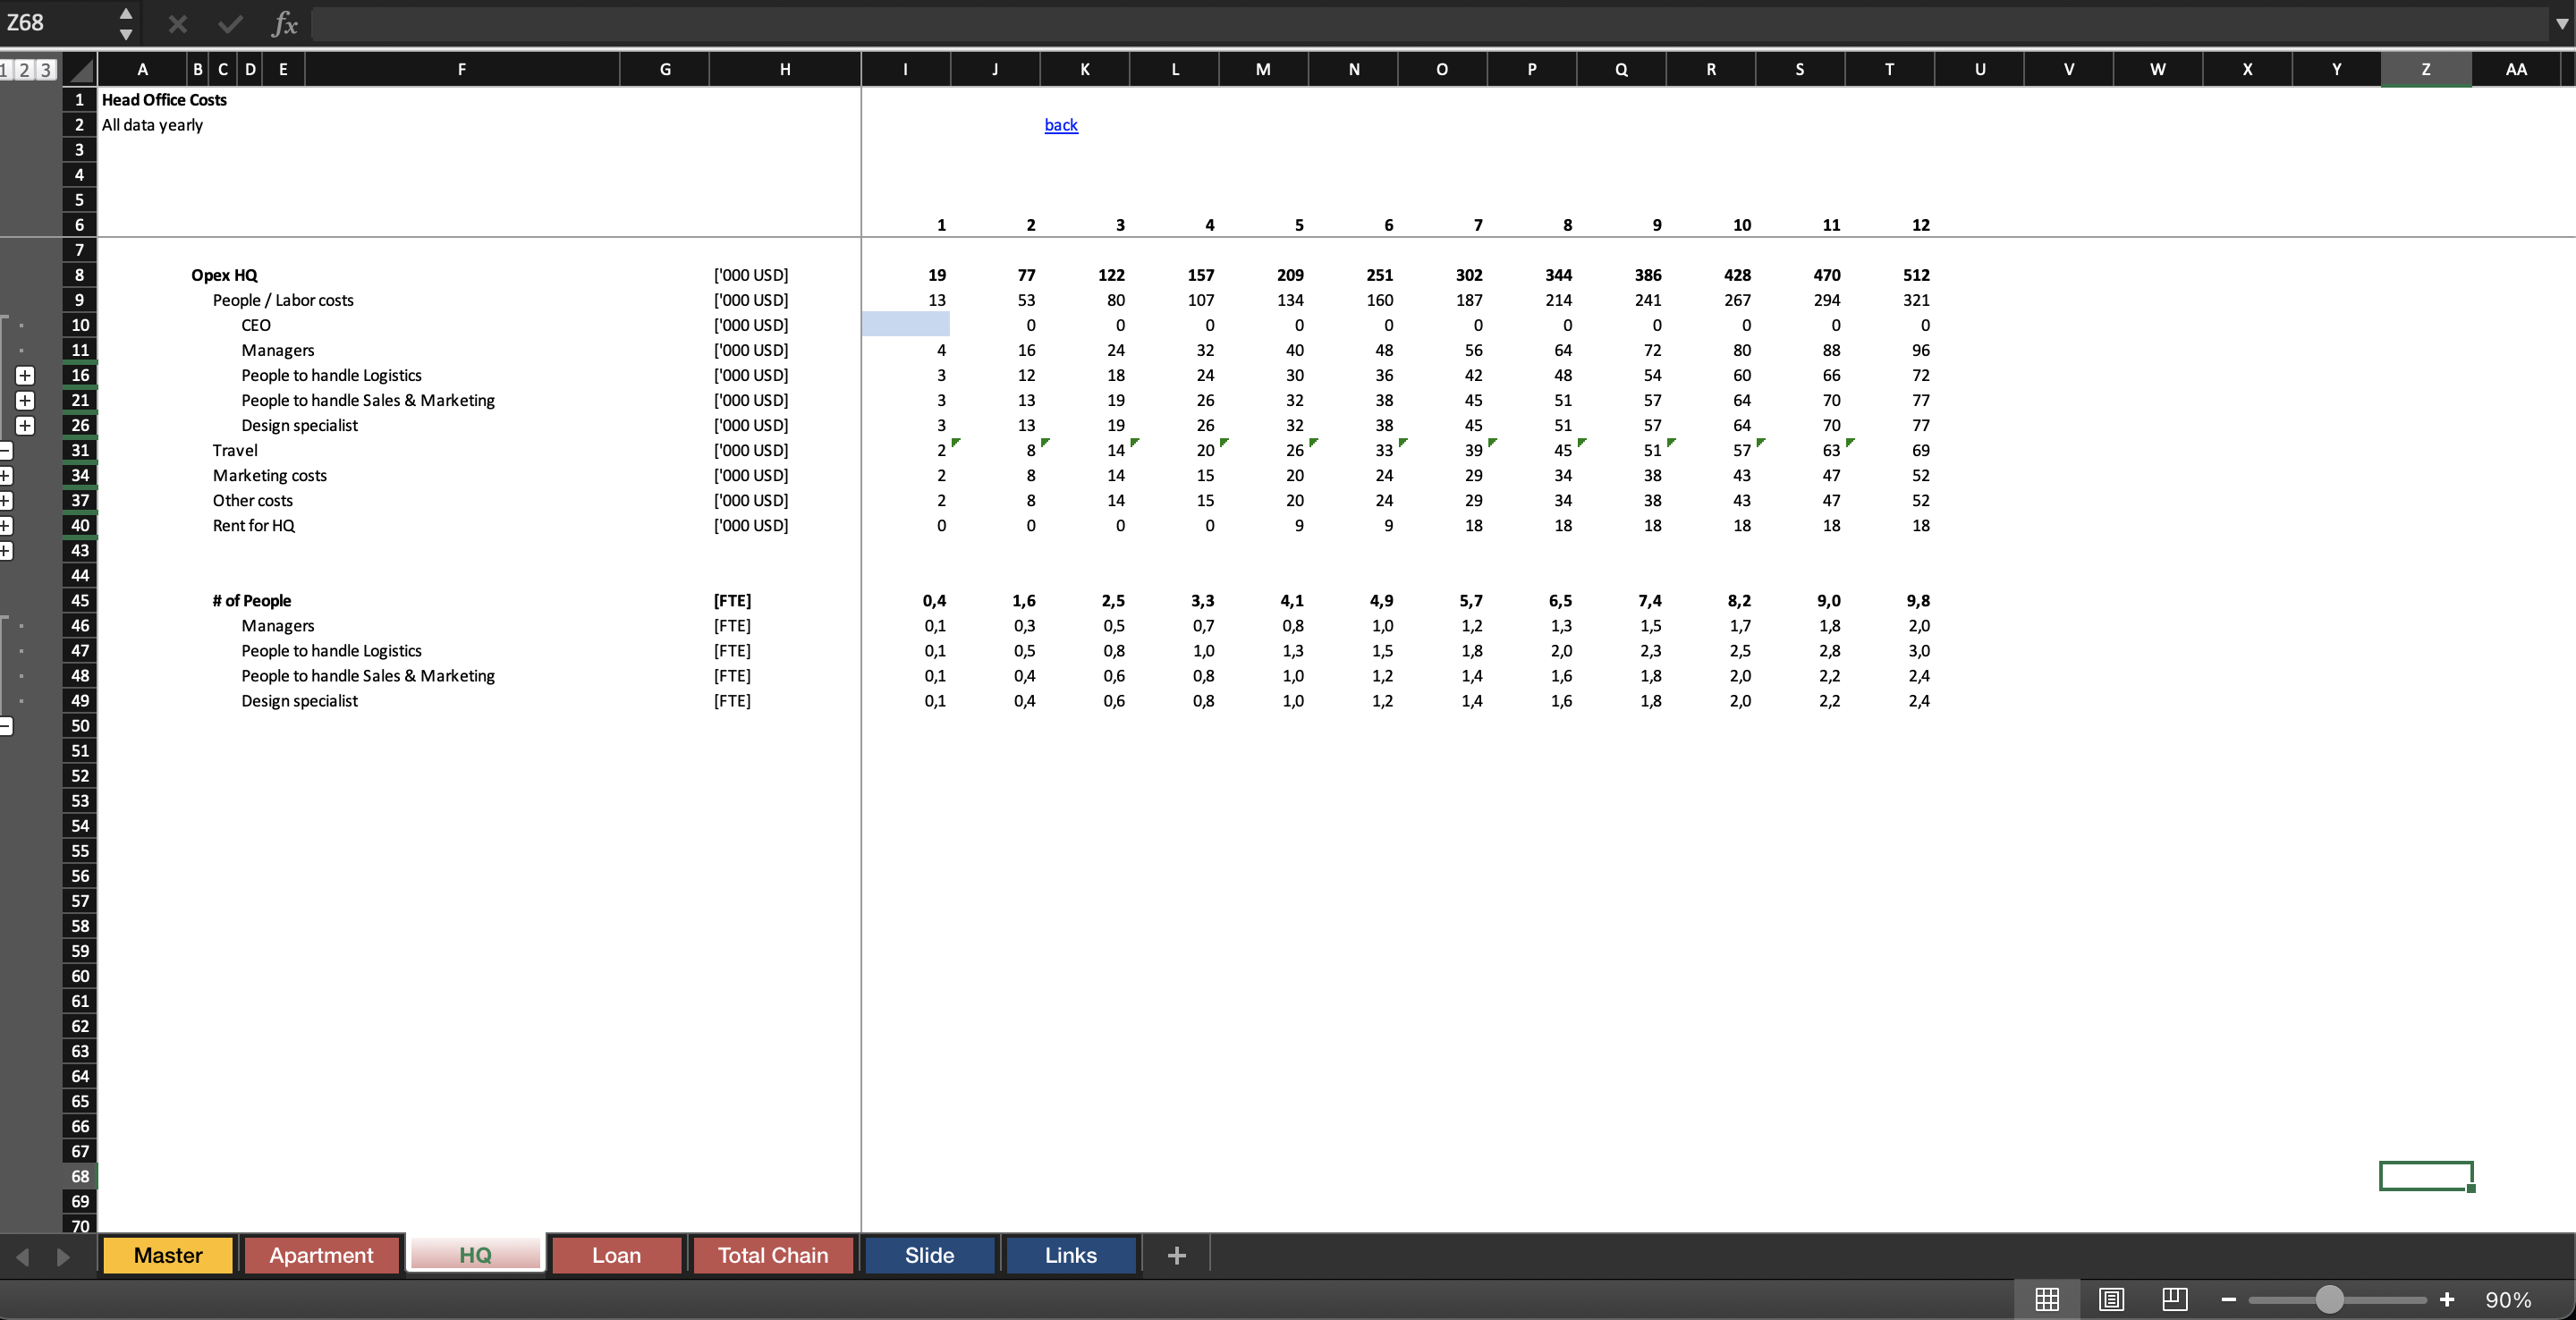Click the 'People / Labor costs' label
This screenshot has width=2576, height=1320.
coord(283,300)
